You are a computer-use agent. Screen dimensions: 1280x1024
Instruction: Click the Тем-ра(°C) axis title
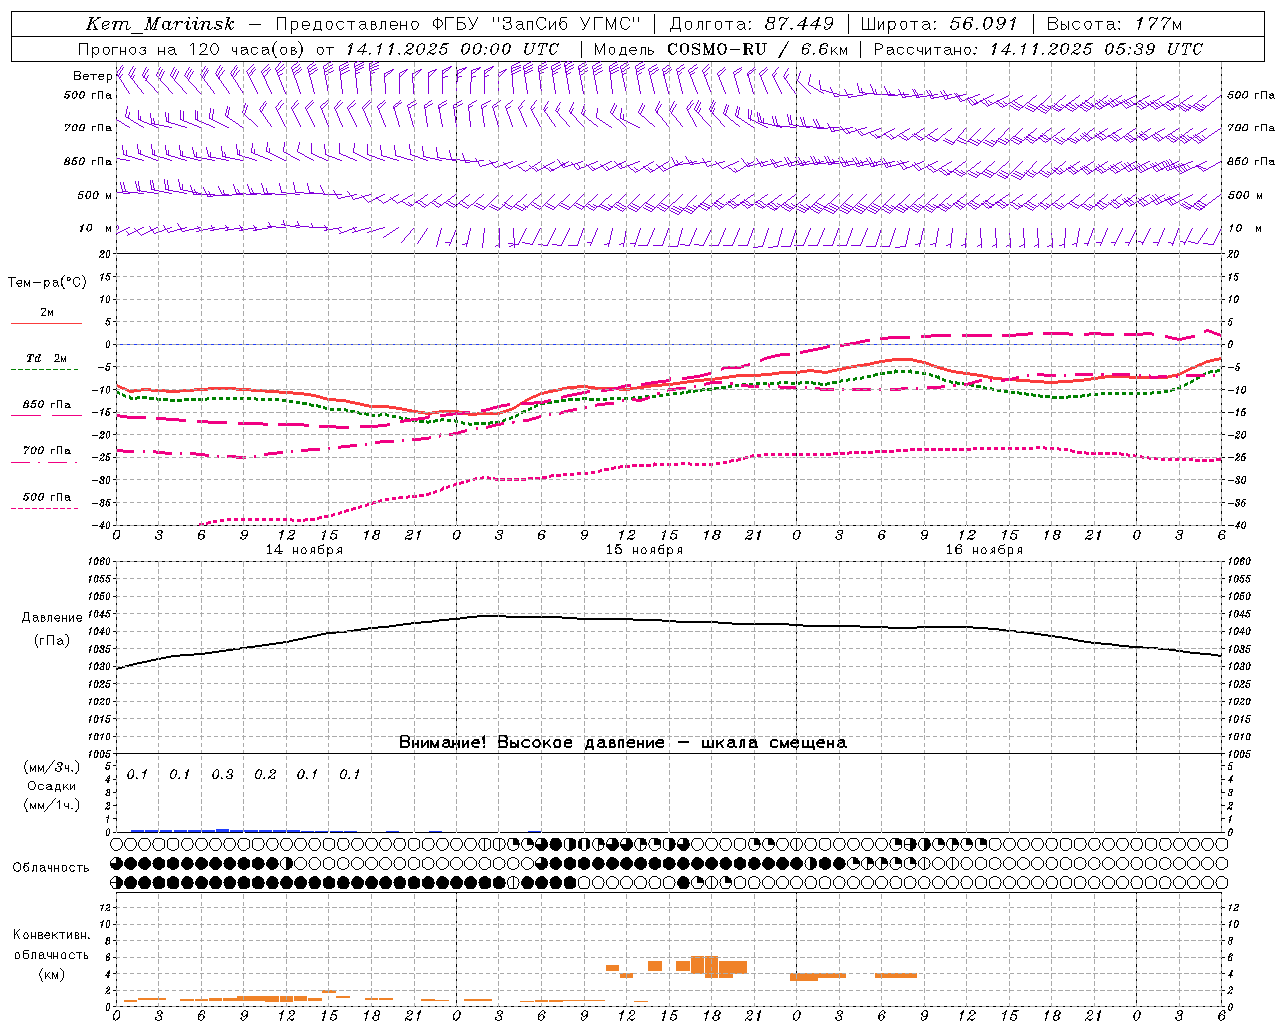[47, 283]
